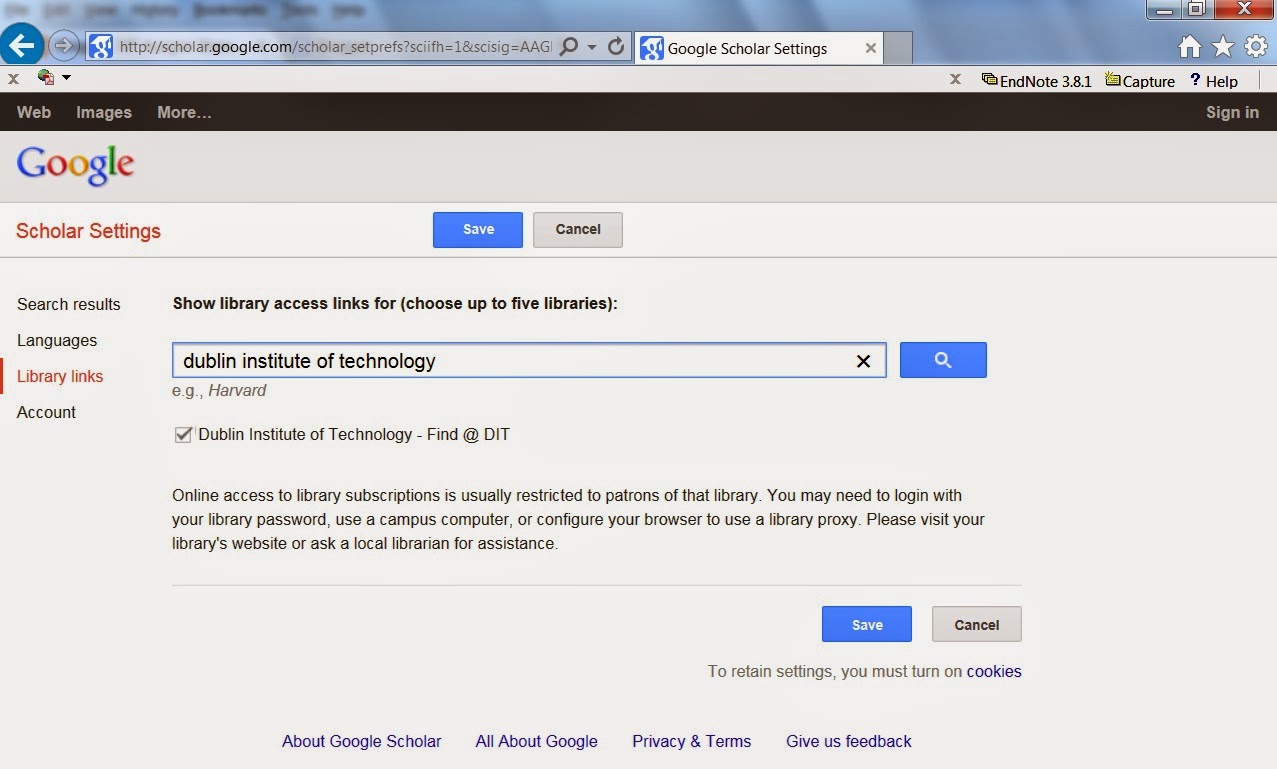Open About Google Scholar link
The image size is (1277, 769).
(x=361, y=741)
